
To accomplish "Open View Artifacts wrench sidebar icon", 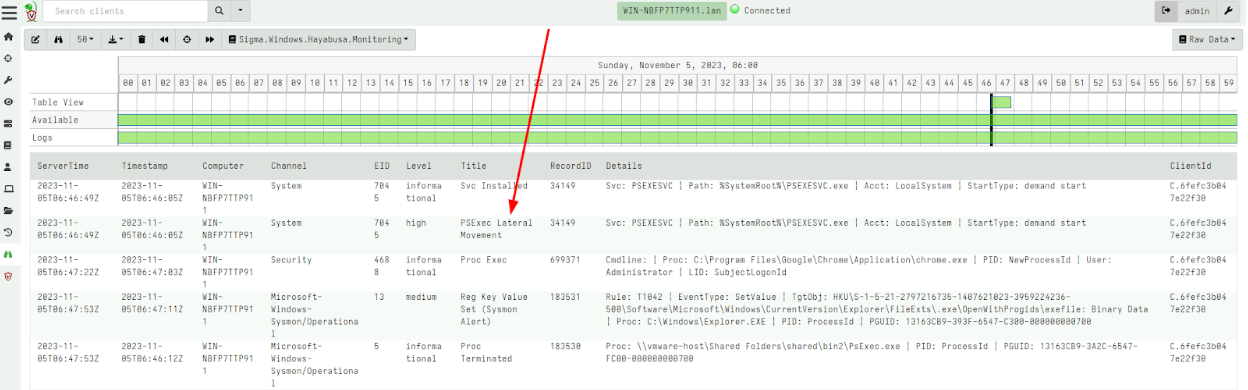I will pyautogui.click(x=9, y=80).
